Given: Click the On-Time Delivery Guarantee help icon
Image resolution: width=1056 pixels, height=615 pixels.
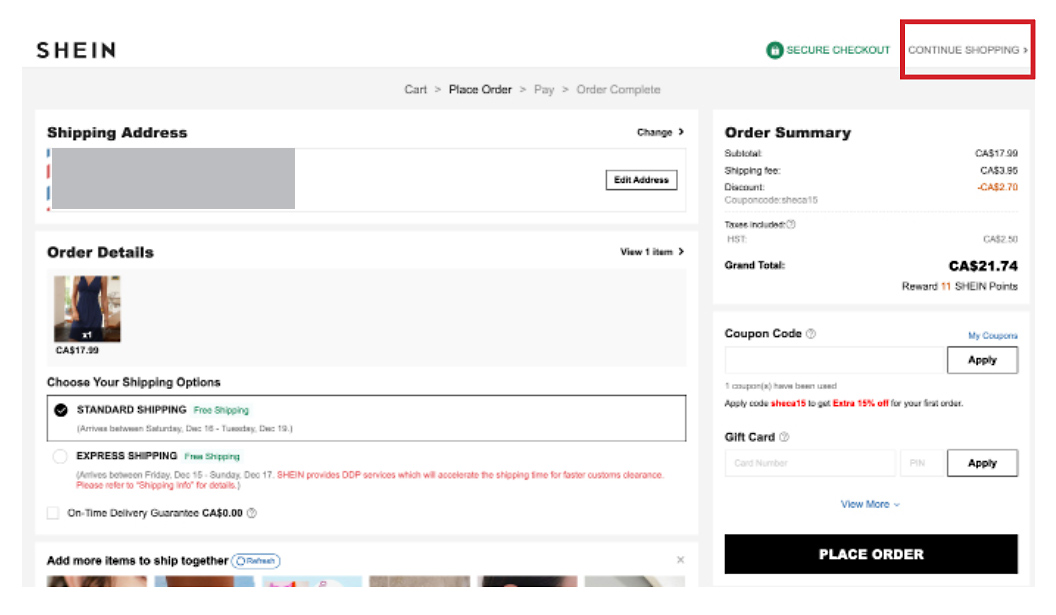Looking at the screenshot, I should pos(252,513).
